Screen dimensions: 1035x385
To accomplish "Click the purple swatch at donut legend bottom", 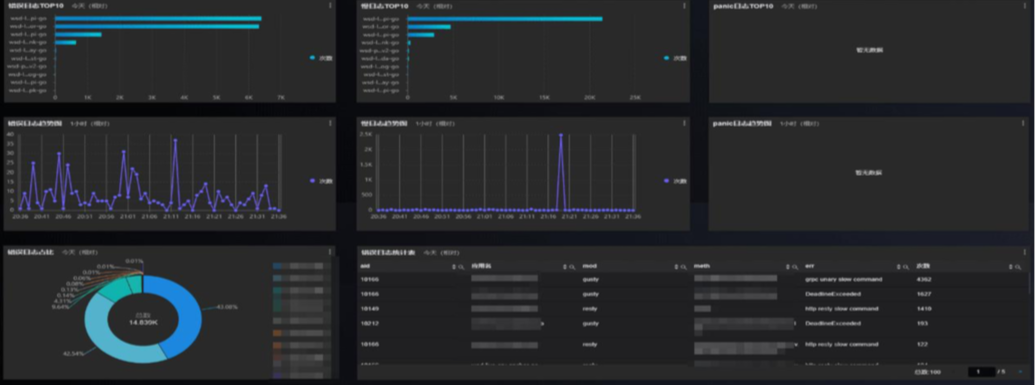I will click(278, 374).
